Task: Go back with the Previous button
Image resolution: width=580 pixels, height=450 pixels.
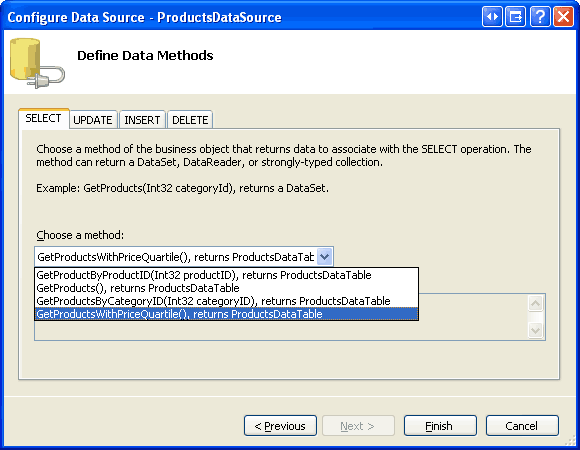Action: (x=280, y=426)
